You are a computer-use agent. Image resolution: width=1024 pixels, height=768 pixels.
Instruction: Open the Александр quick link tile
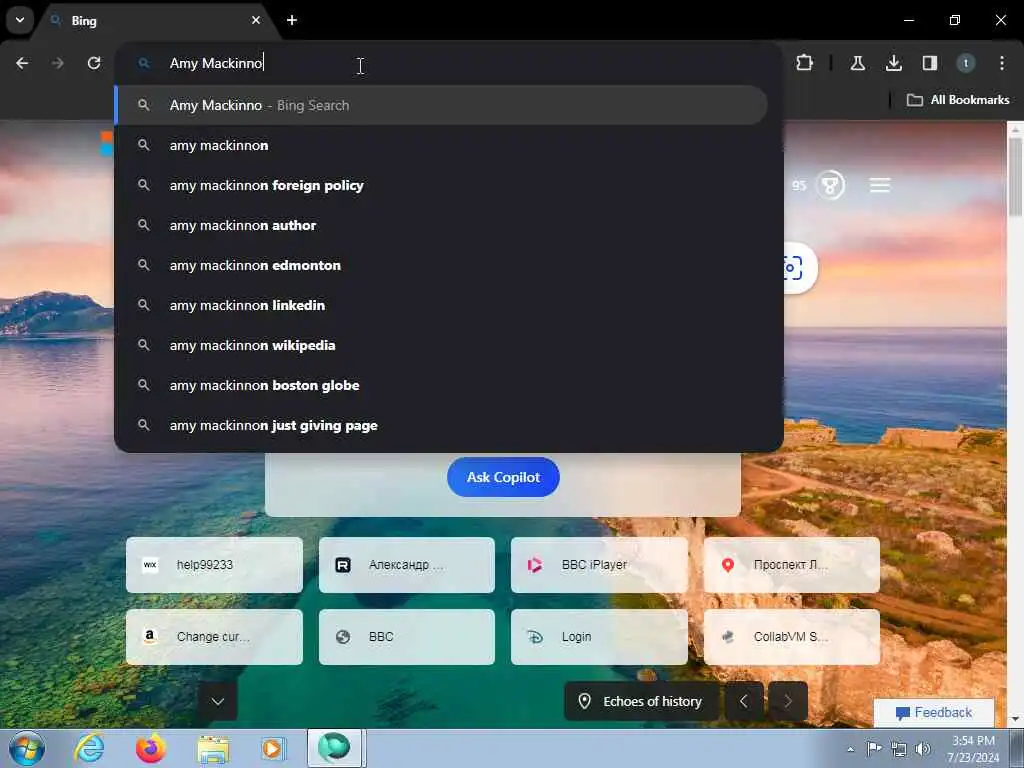tap(407, 565)
